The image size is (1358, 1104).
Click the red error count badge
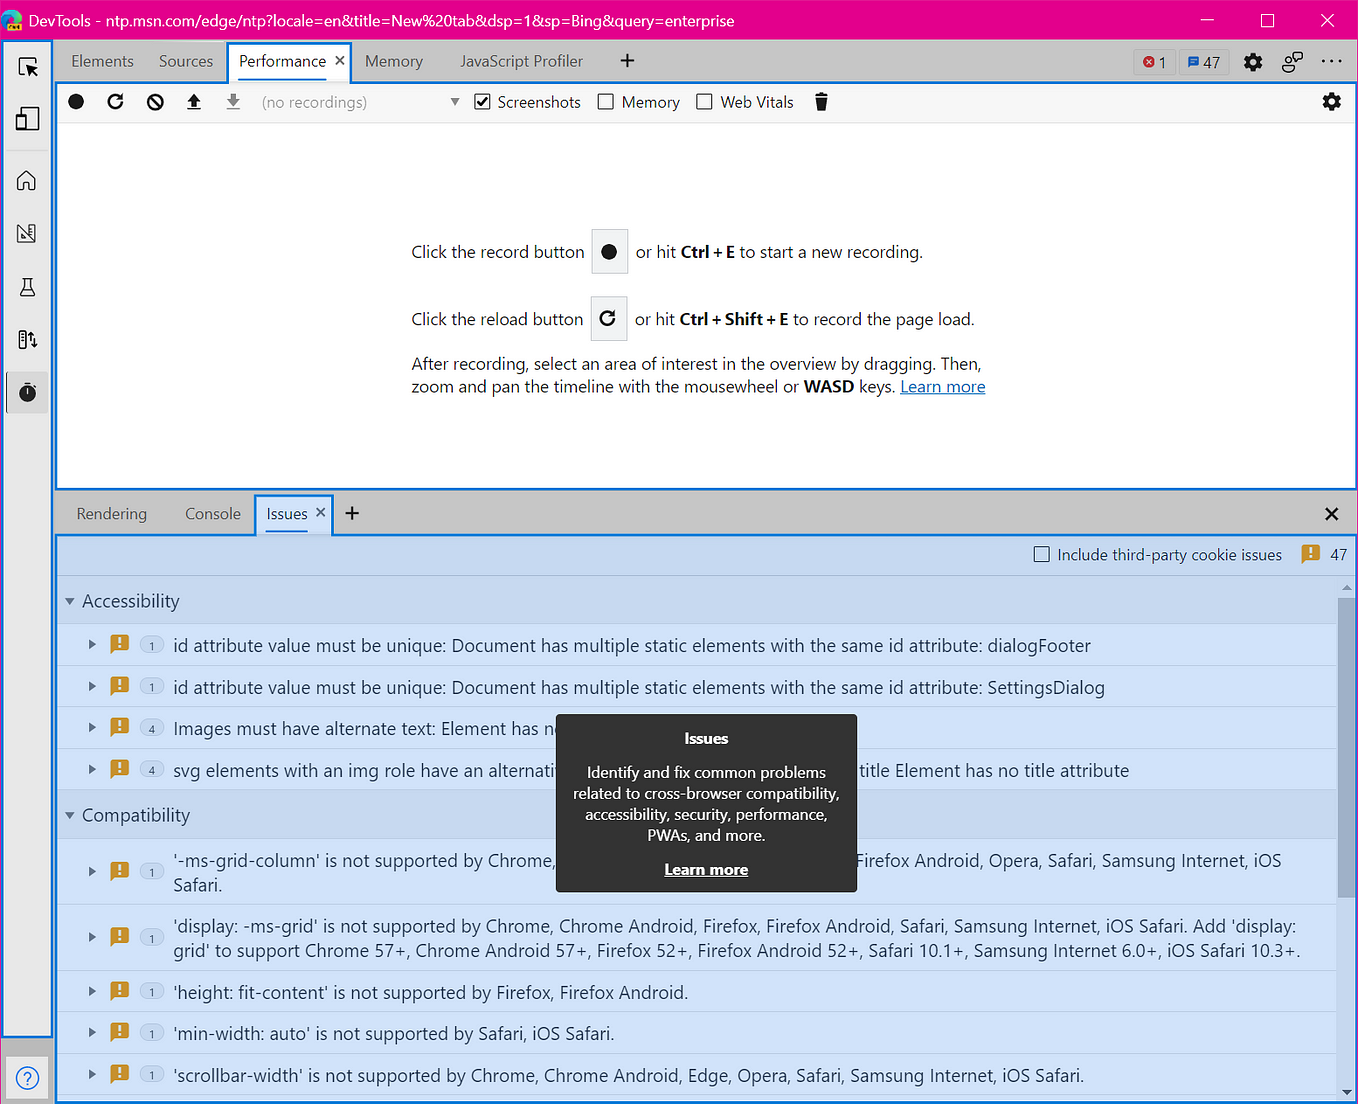coord(1155,62)
